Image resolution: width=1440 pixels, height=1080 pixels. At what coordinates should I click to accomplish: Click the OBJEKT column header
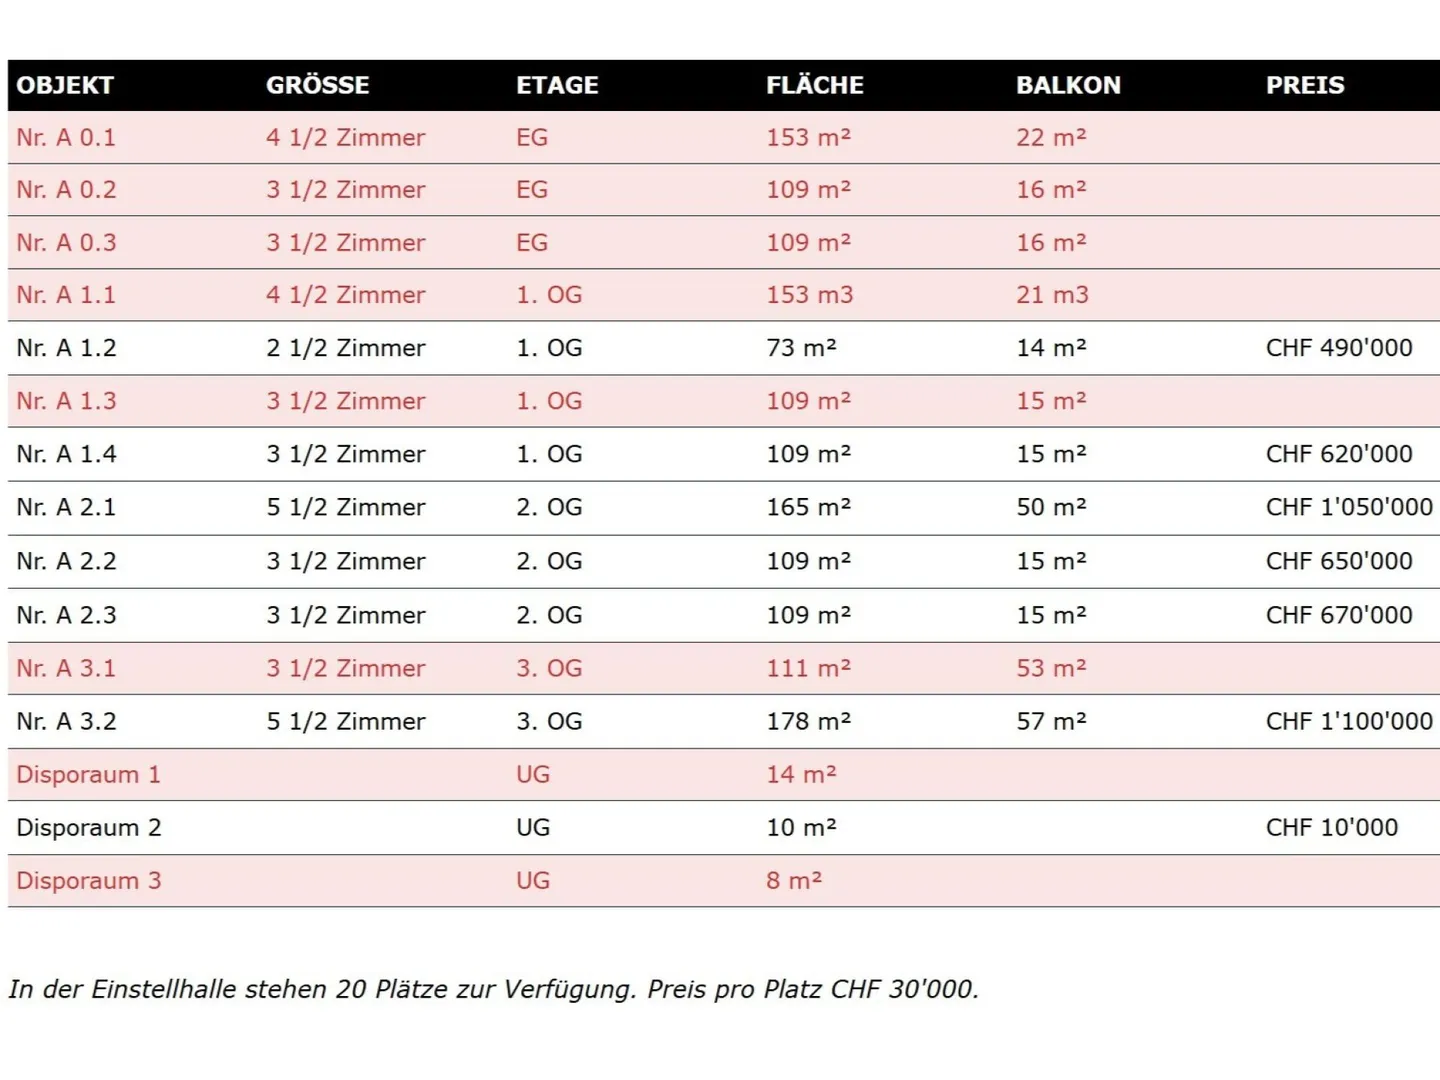click(65, 86)
